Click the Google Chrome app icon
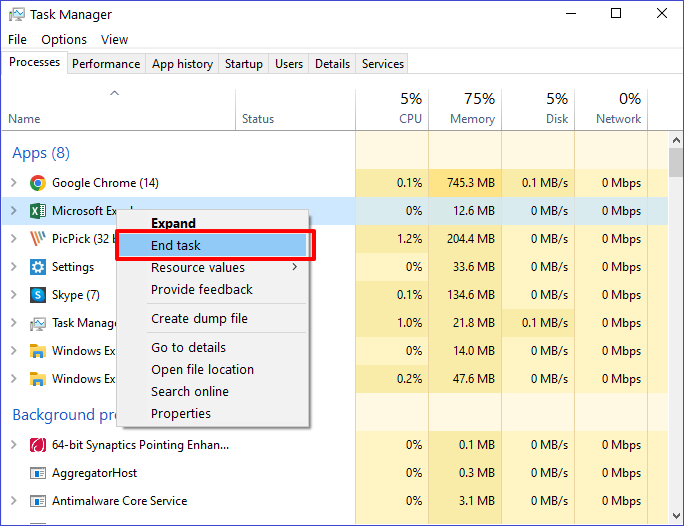 coord(38,183)
